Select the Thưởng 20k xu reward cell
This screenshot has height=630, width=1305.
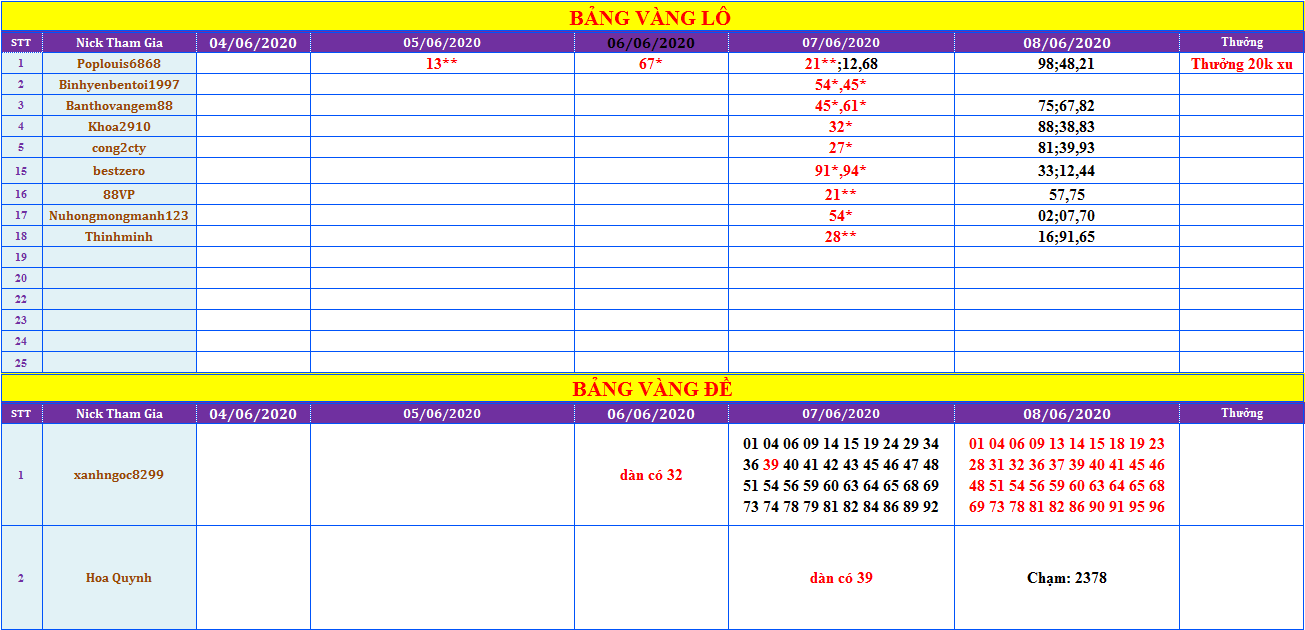tap(1241, 64)
